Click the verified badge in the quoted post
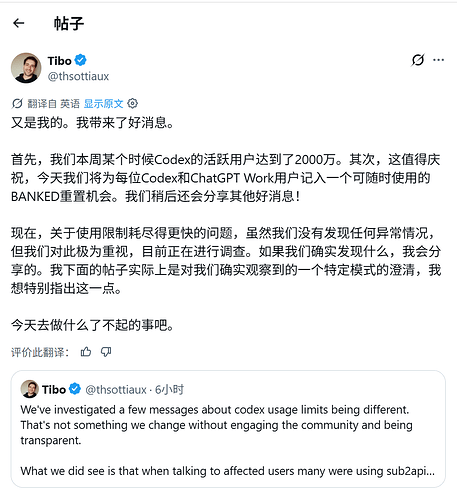 [75, 389]
